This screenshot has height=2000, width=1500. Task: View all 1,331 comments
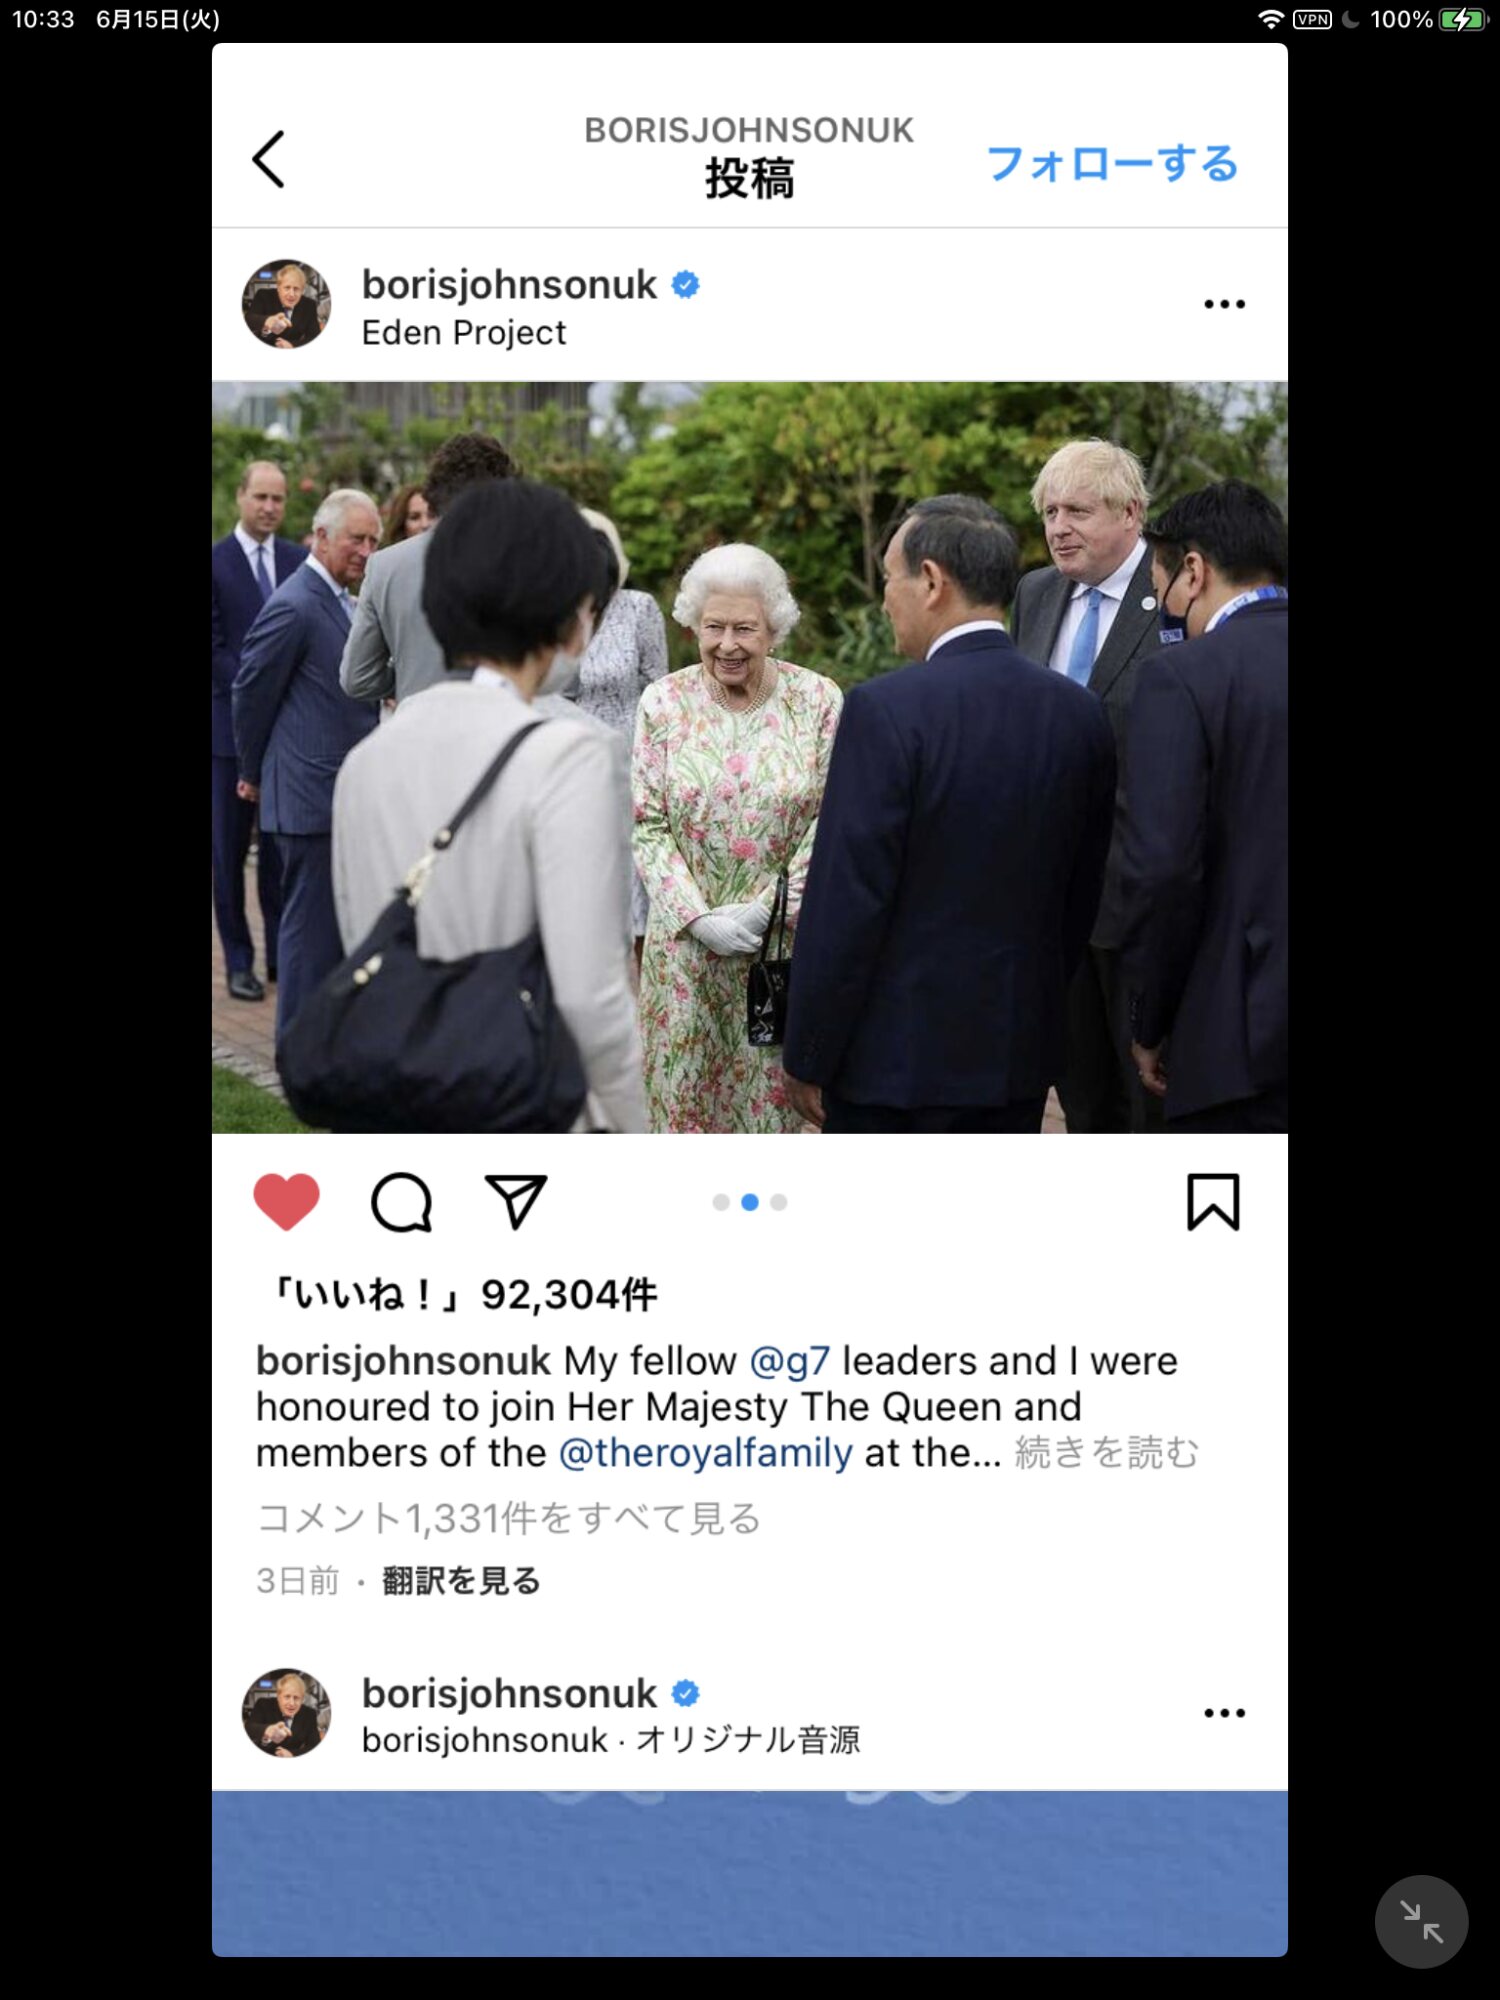[508, 1518]
